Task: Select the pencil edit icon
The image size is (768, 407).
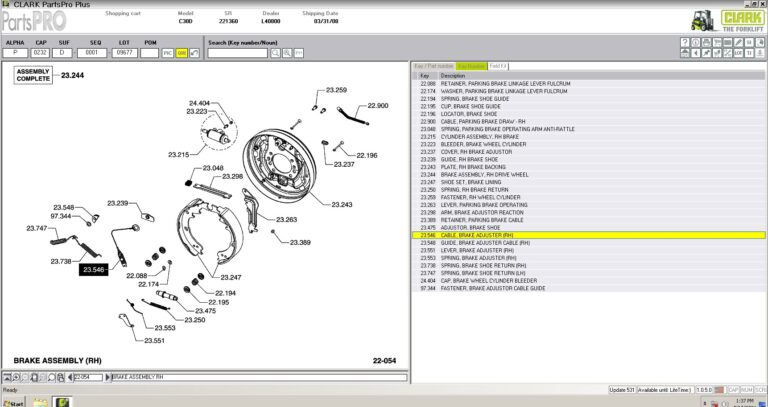Action: coord(739,42)
